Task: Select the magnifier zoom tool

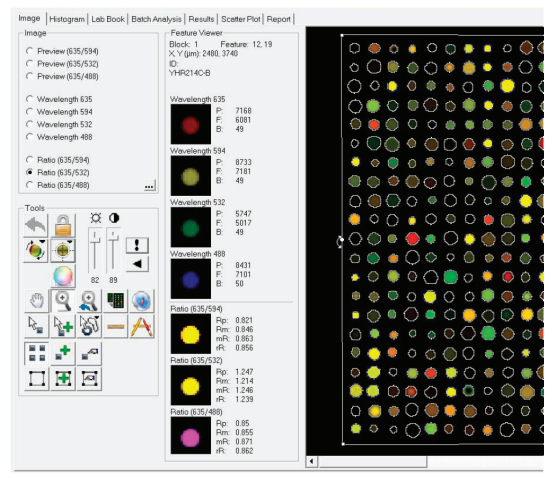Action: [63, 301]
